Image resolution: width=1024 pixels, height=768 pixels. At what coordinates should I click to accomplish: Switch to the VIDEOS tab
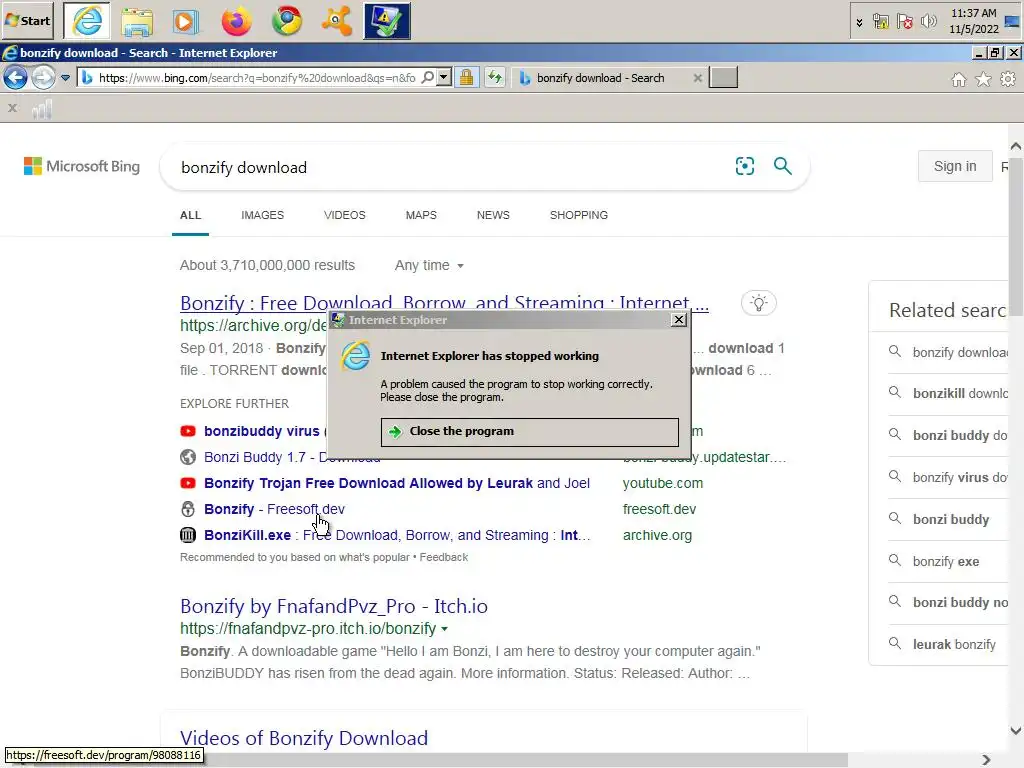coord(345,215)
